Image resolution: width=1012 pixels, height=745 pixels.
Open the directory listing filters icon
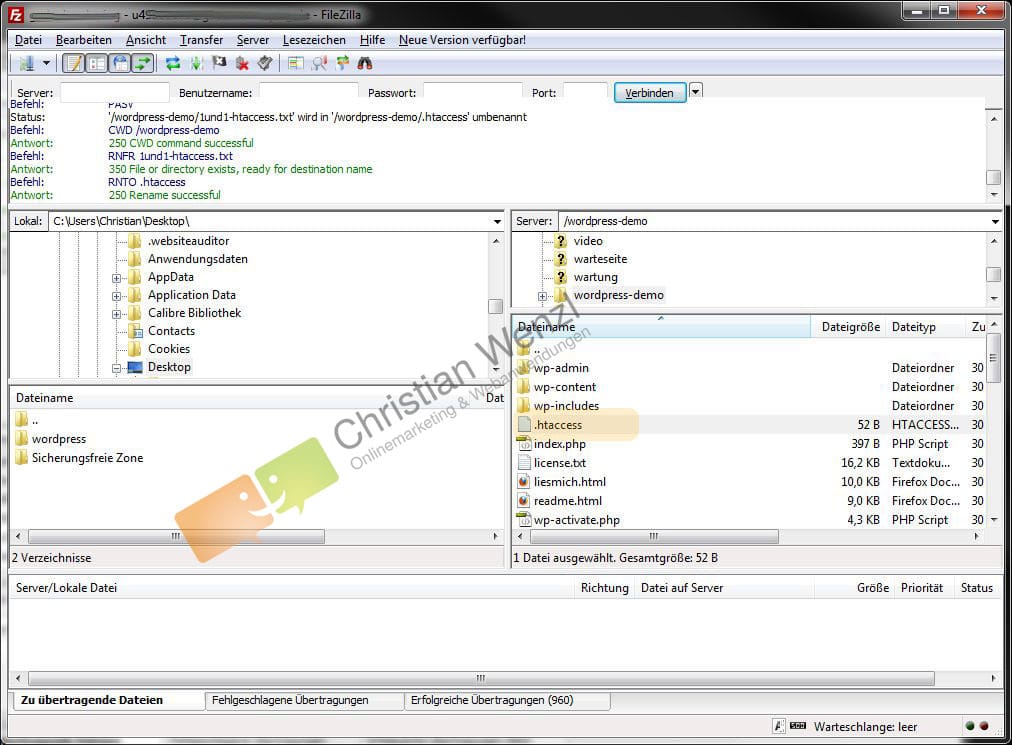coord(296,63)
